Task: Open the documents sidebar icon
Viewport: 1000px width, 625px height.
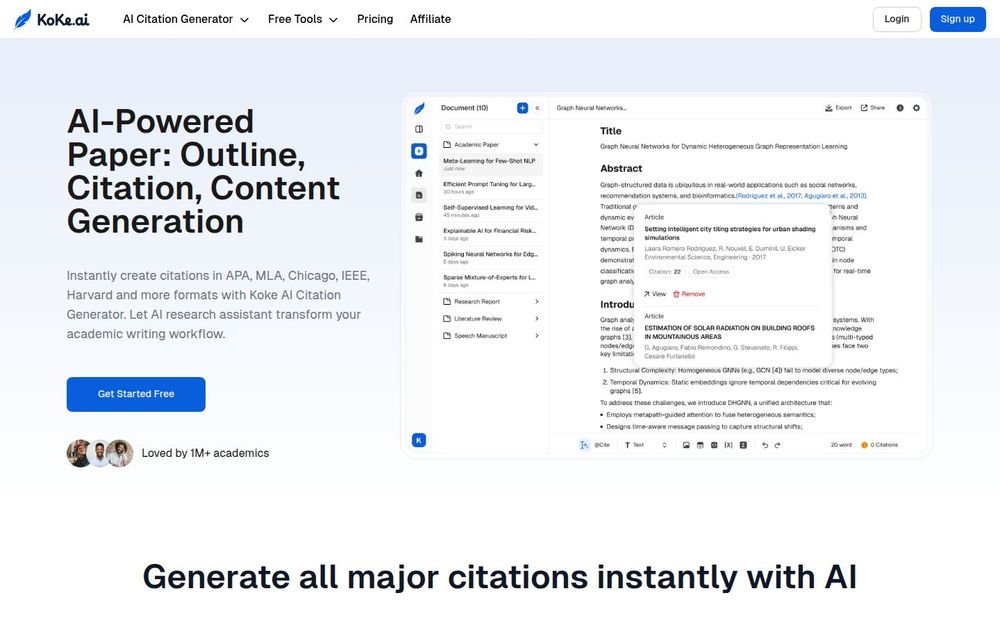Action: (419, 195)
